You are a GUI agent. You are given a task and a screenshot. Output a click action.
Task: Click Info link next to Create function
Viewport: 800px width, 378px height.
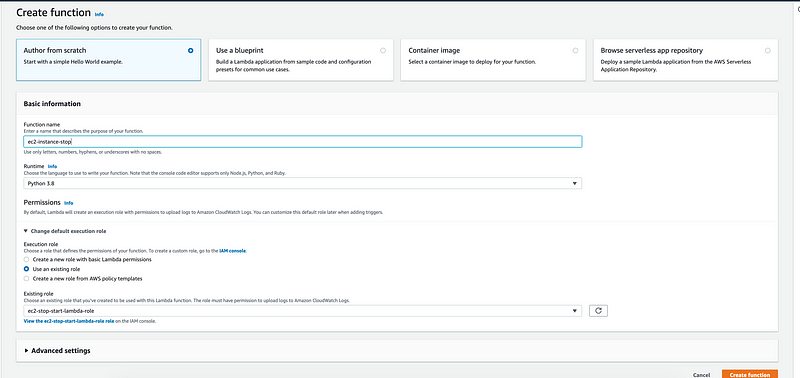(99, 15)
